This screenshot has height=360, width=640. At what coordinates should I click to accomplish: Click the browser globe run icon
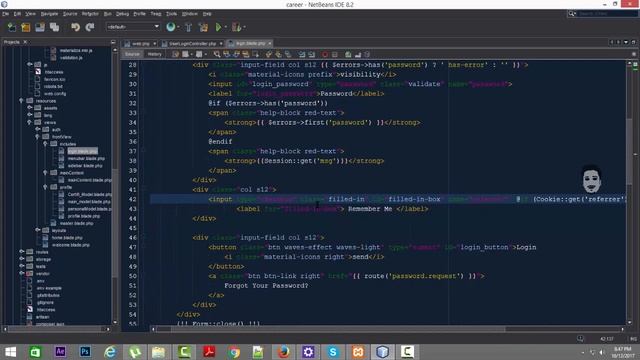point(171,27)
